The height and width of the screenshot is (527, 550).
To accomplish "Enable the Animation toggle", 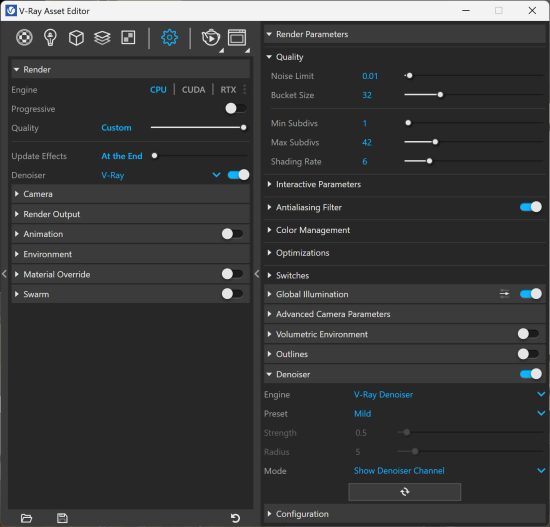I will pos(232,234).
